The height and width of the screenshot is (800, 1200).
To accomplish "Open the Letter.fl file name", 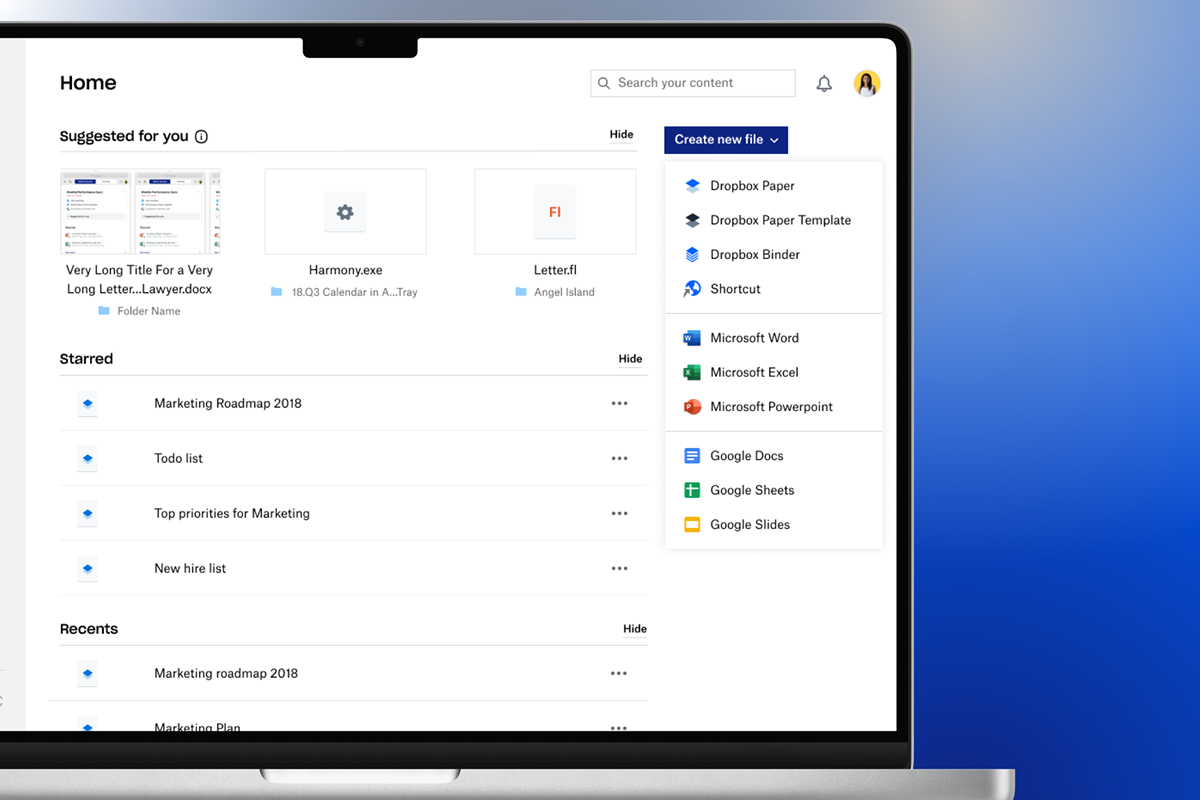I will click(555, 270).
